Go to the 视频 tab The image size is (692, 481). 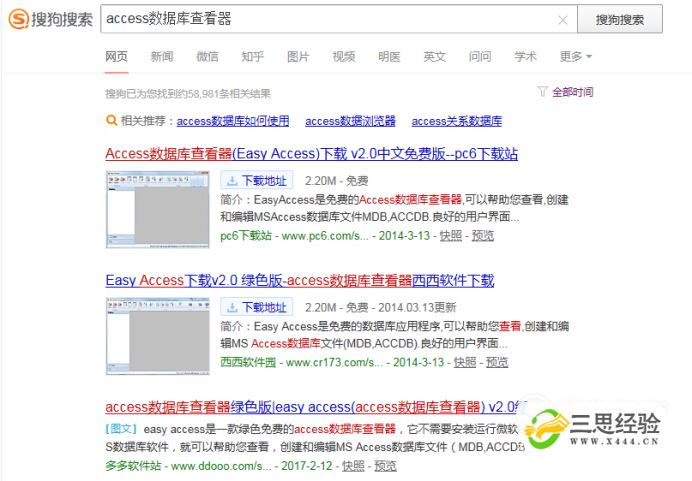point(344,56)
